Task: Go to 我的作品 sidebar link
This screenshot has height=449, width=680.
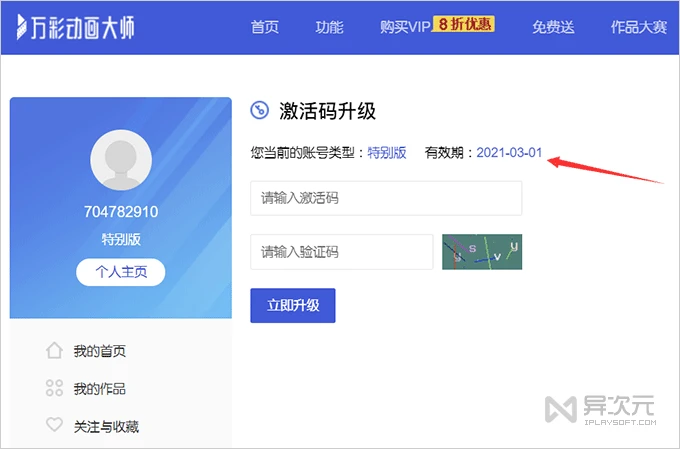Action: [100, 389]
